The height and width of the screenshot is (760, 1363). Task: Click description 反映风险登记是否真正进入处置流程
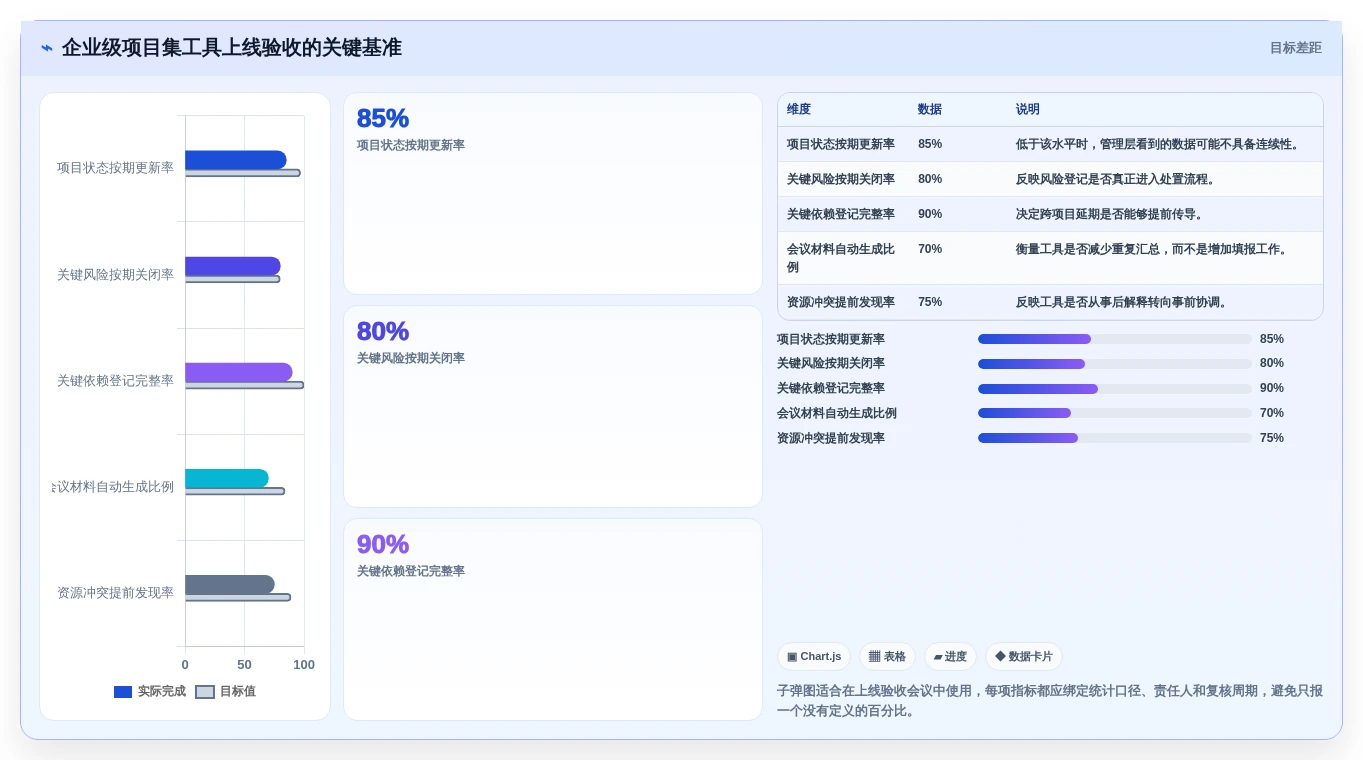pyautogui.click(x=1115, y=179)
